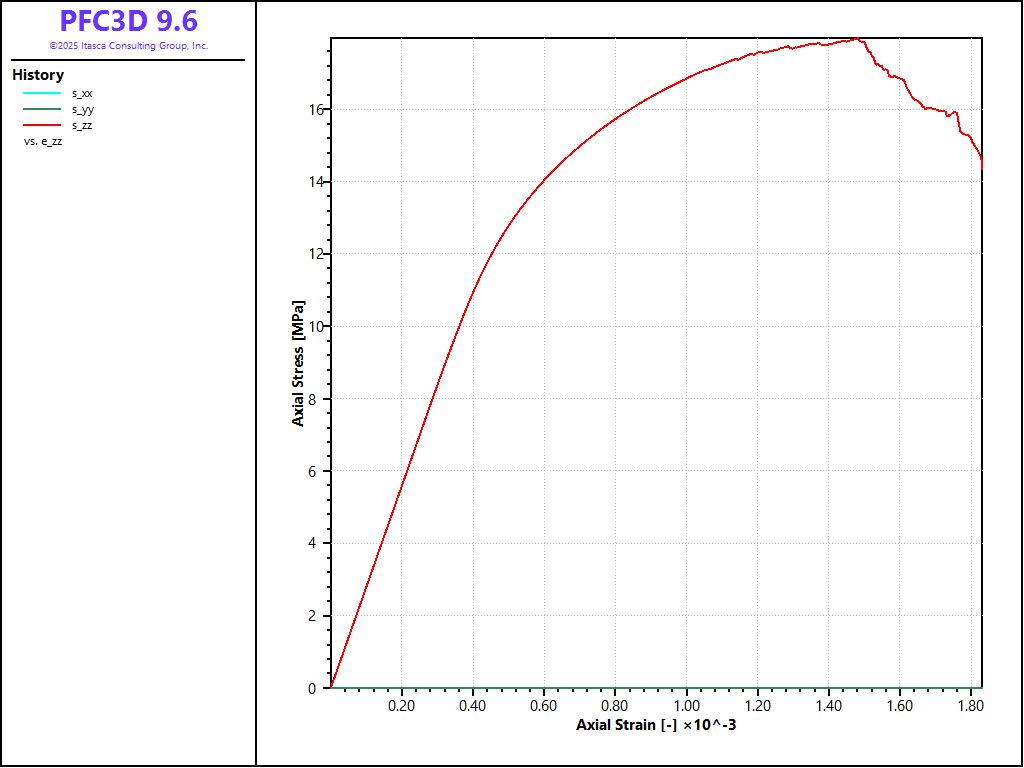Click the 0.20 tick on the strain axis
The image size is (1024, 768).
(402, 705)
